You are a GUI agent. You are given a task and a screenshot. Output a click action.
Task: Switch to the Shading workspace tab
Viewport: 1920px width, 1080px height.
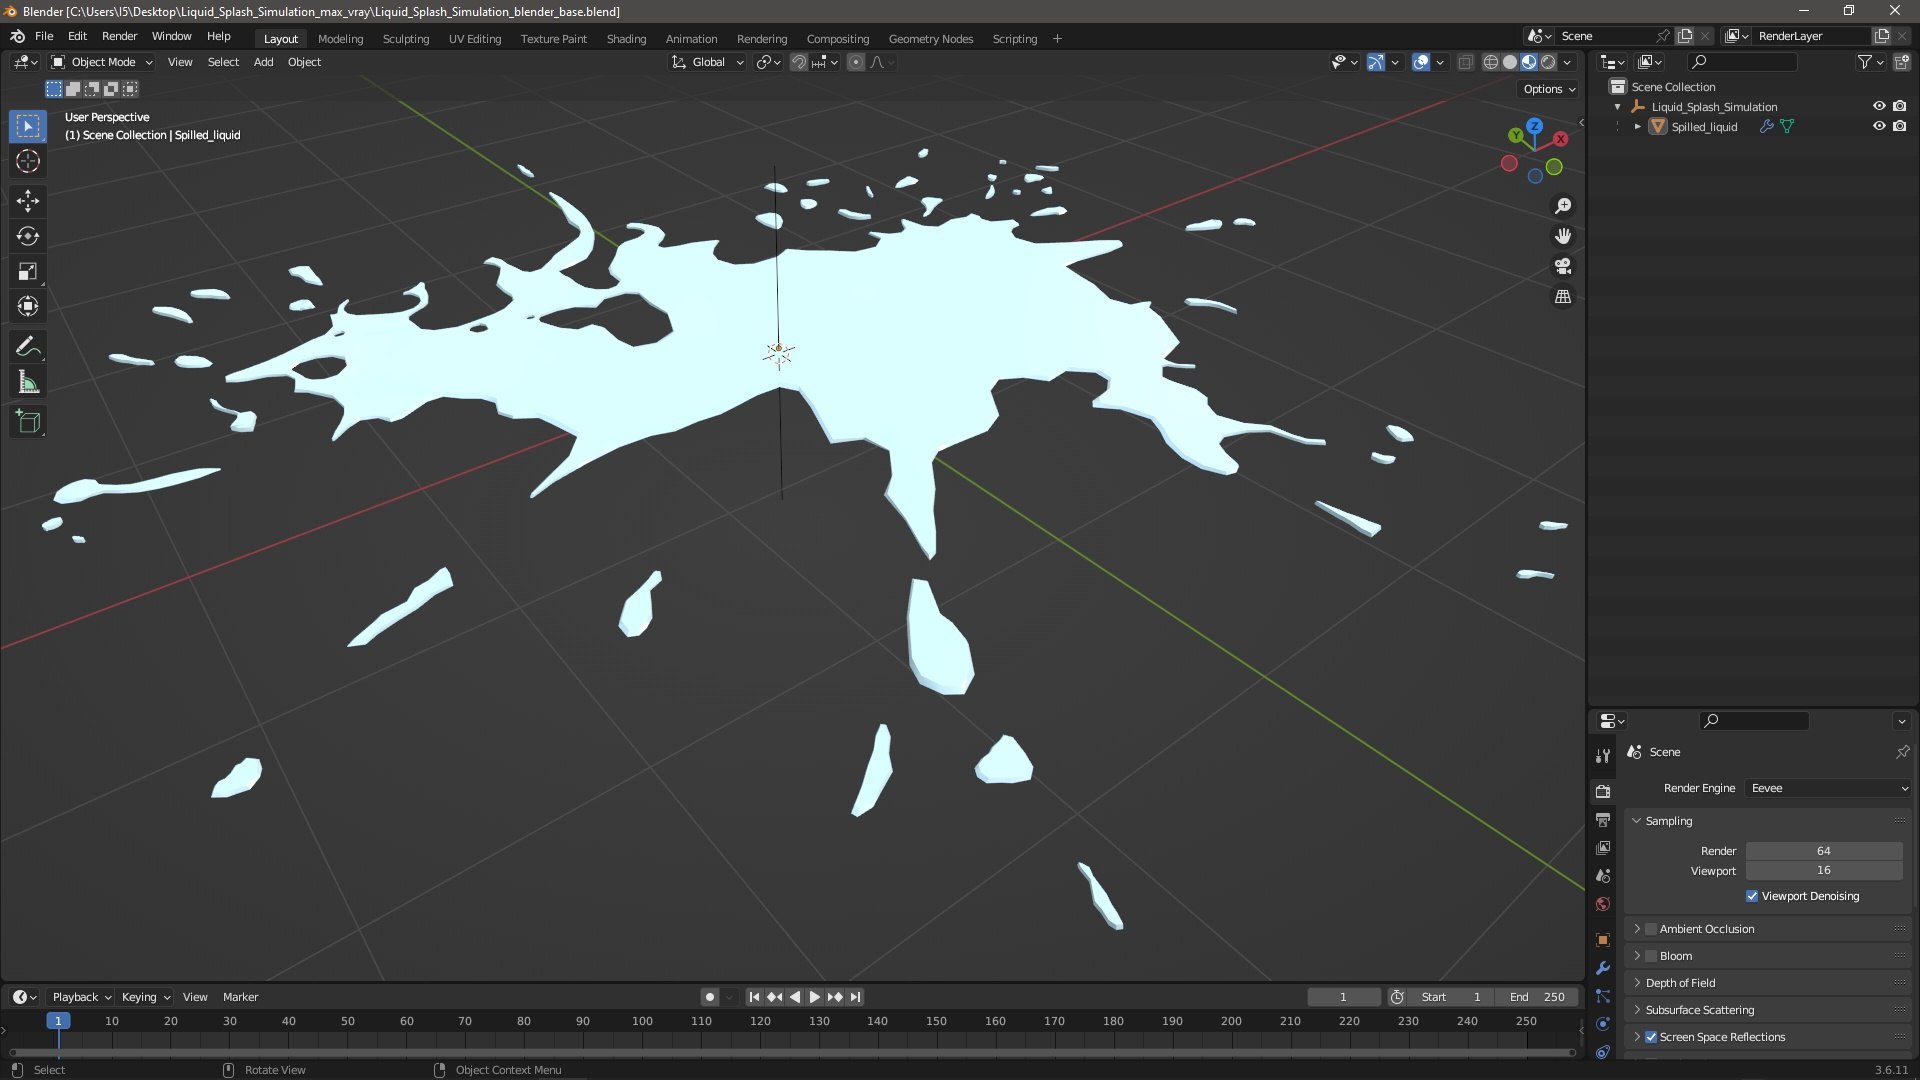[x=626, y=39]
